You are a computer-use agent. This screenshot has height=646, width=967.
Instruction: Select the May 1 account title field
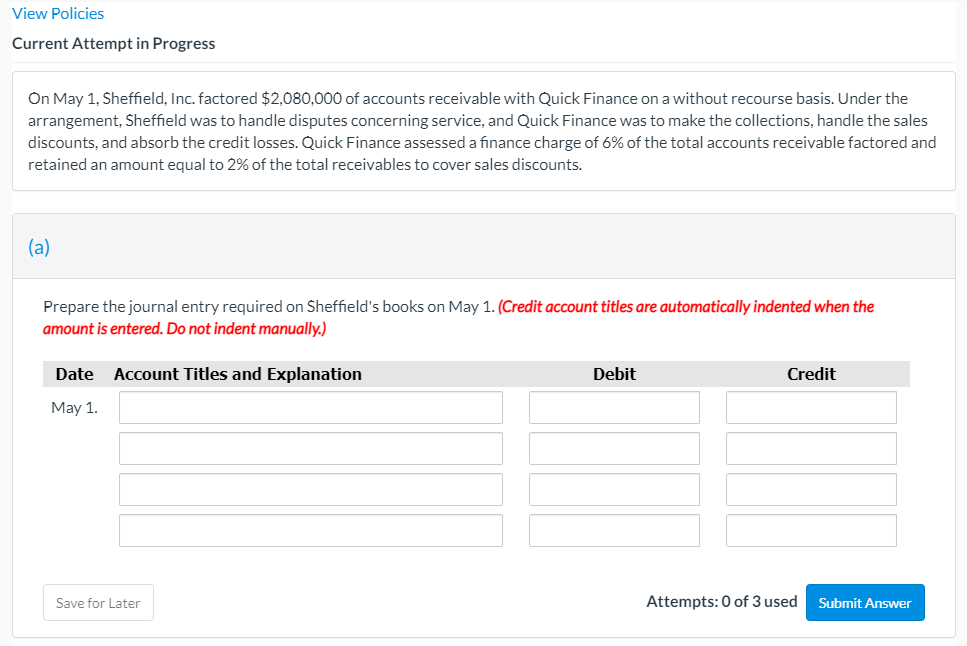click(x=311, y=407)
